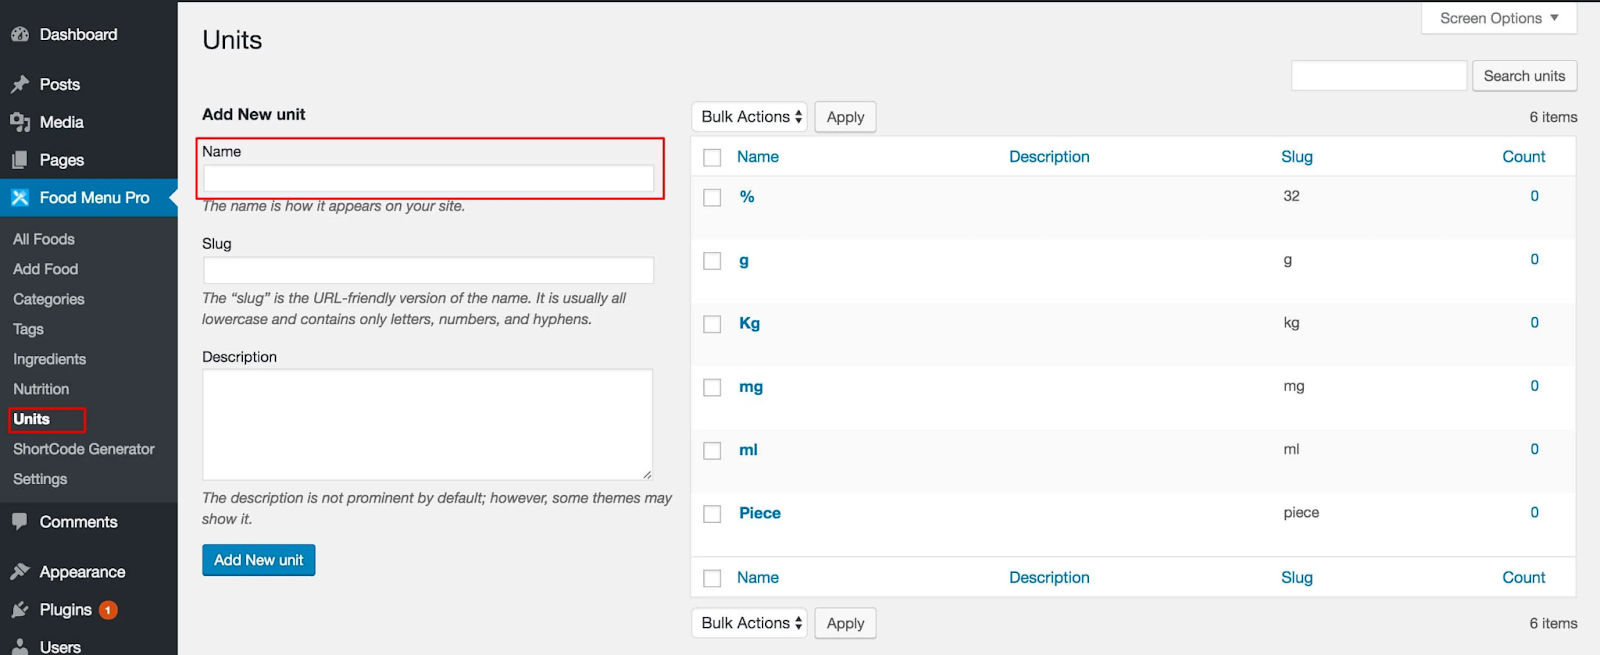Toggle the select-all checkbox in table header

pos(712,158)
